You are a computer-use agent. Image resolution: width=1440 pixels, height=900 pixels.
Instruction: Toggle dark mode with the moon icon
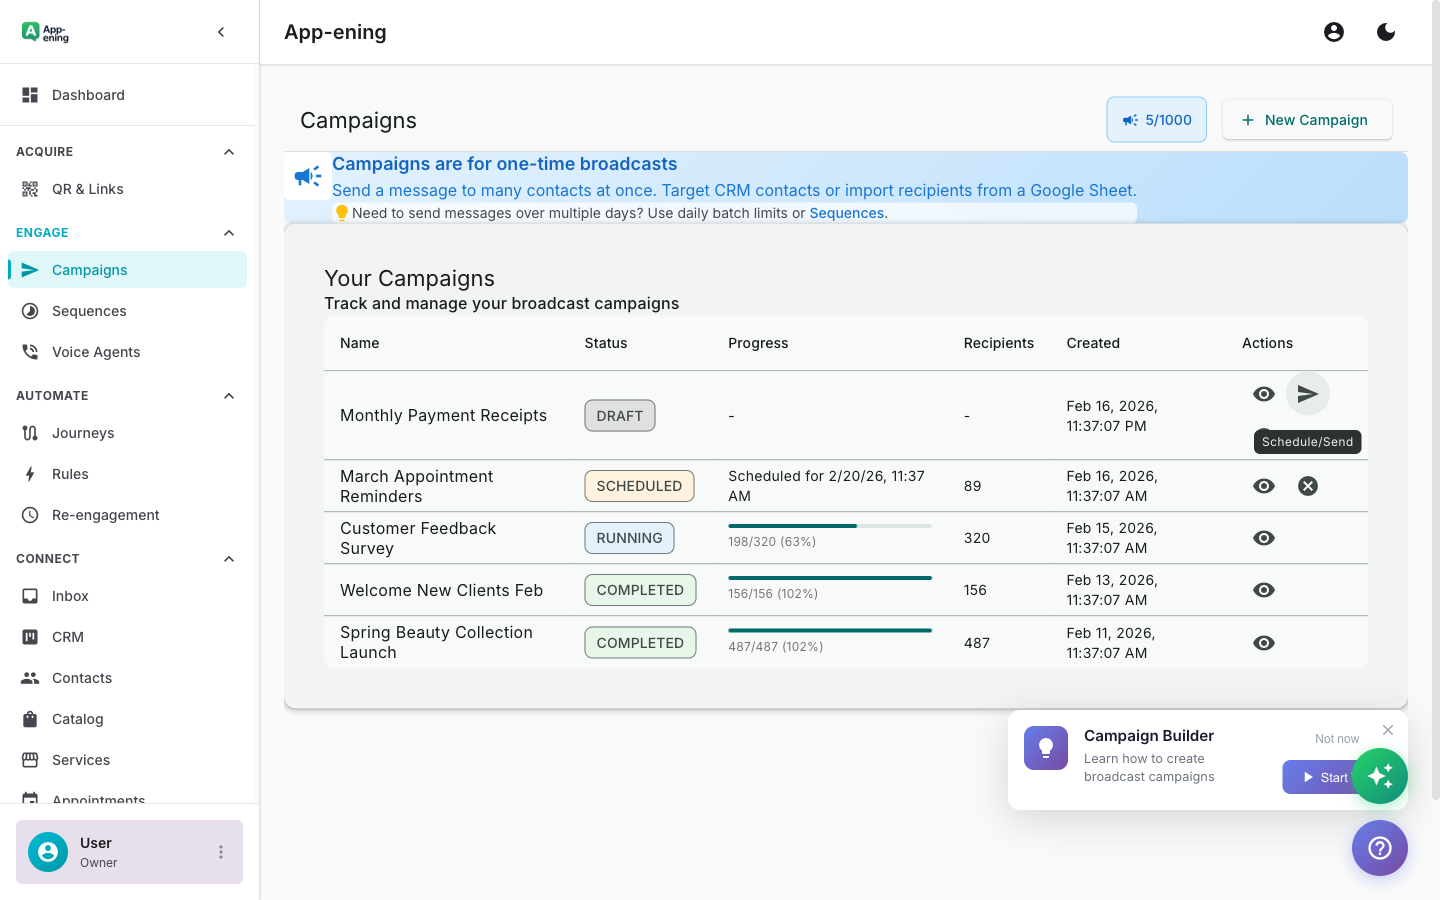click(1386, 31)
